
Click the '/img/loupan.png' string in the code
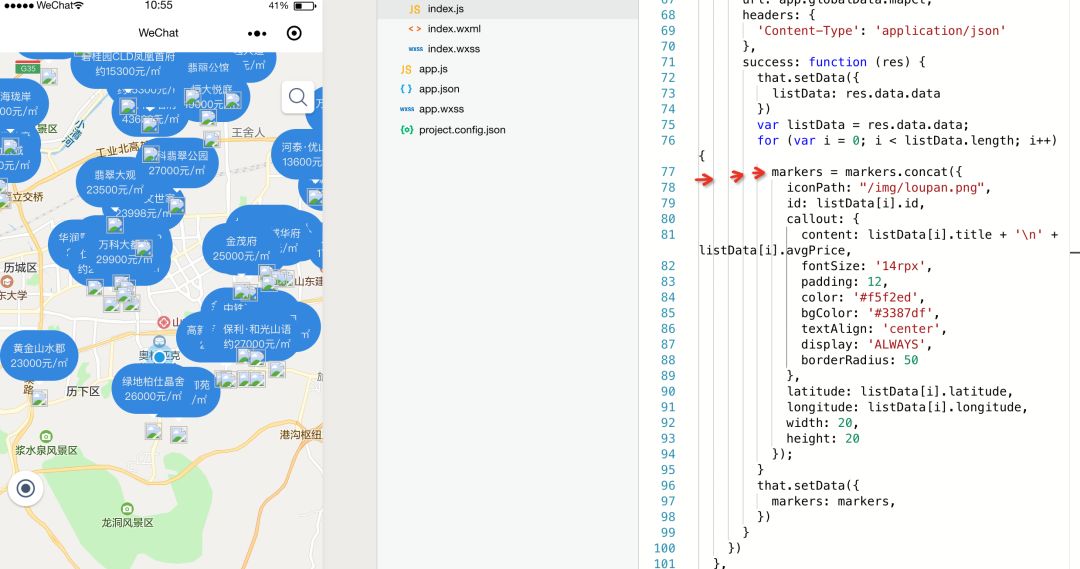[x=922, y=187]
